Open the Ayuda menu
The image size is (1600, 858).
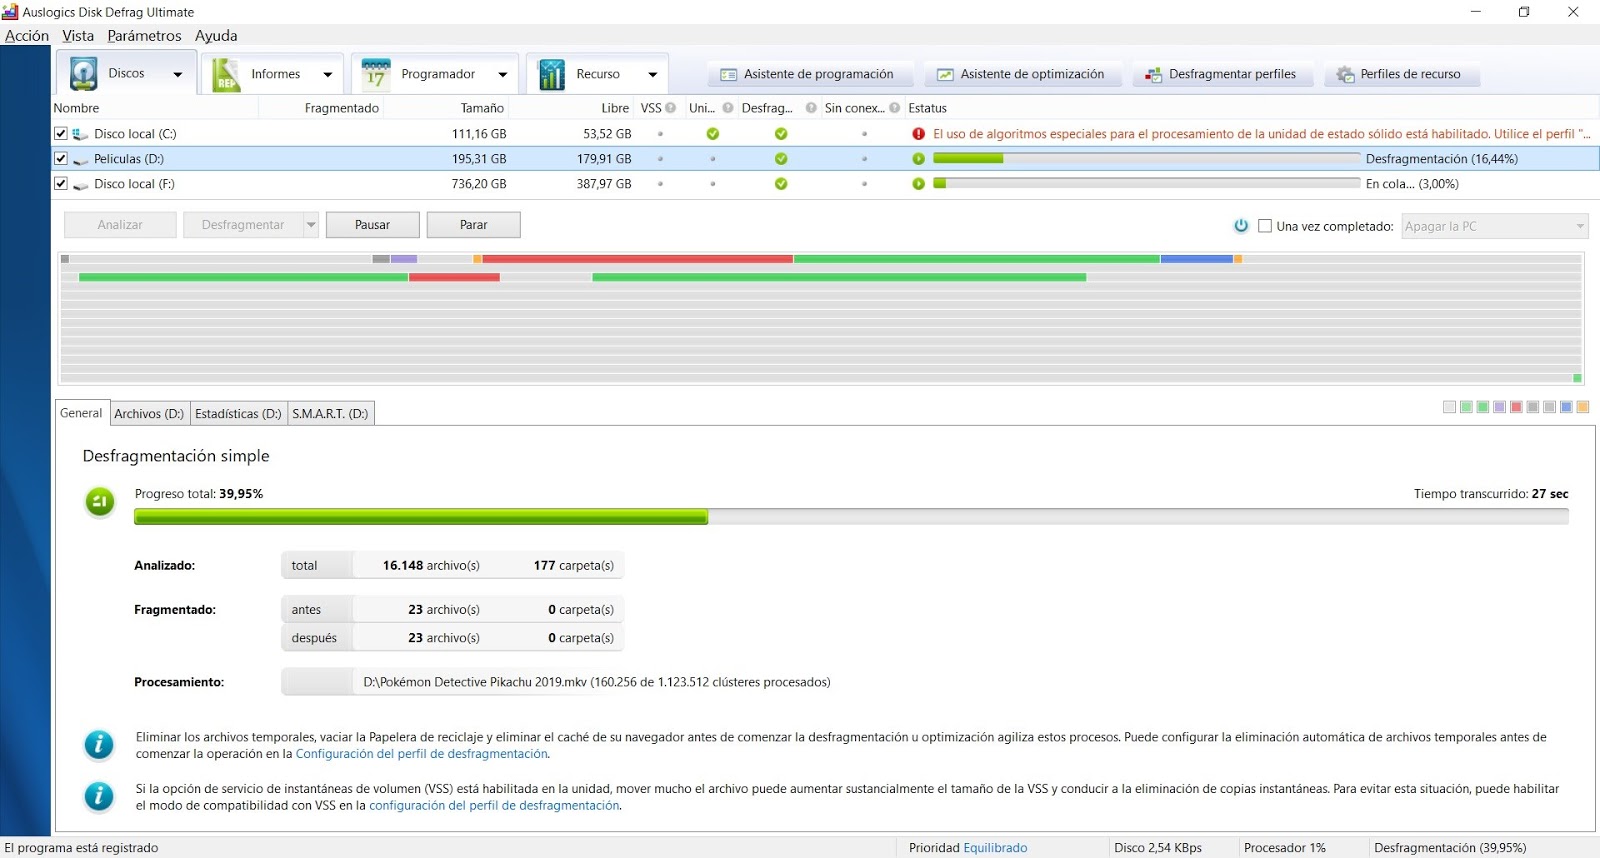(x=216, y=36)
